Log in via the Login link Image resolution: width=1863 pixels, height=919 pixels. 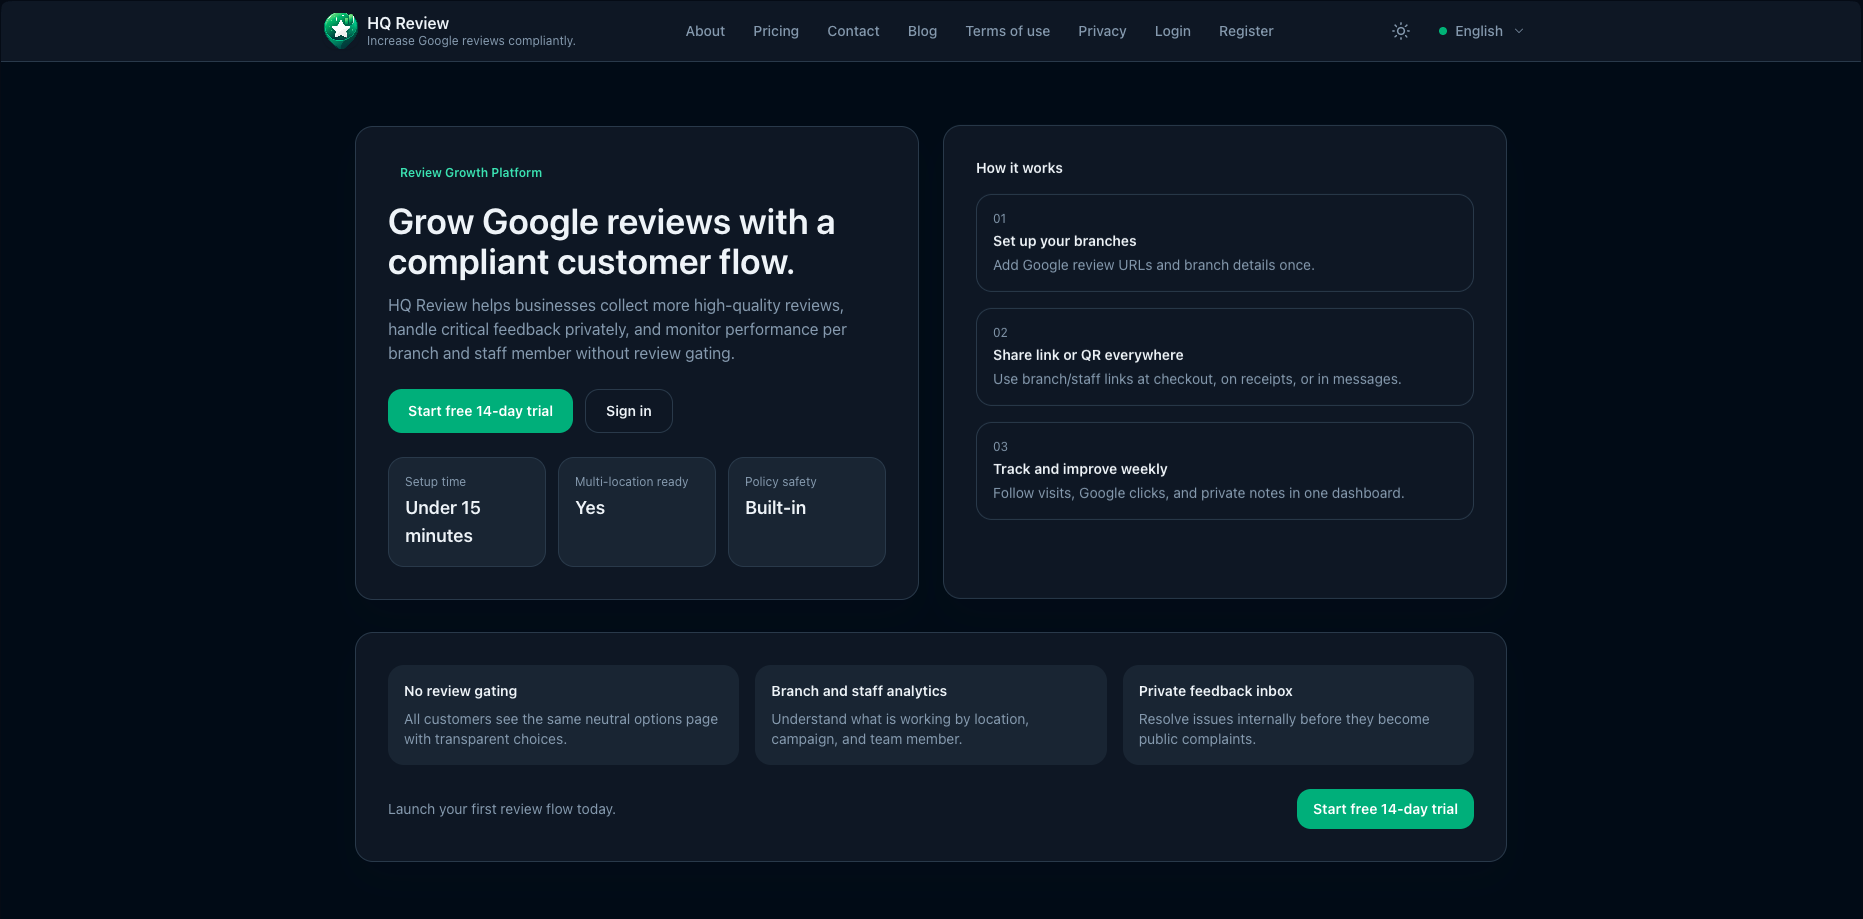pyautogui.click(x=1172, y=31)
